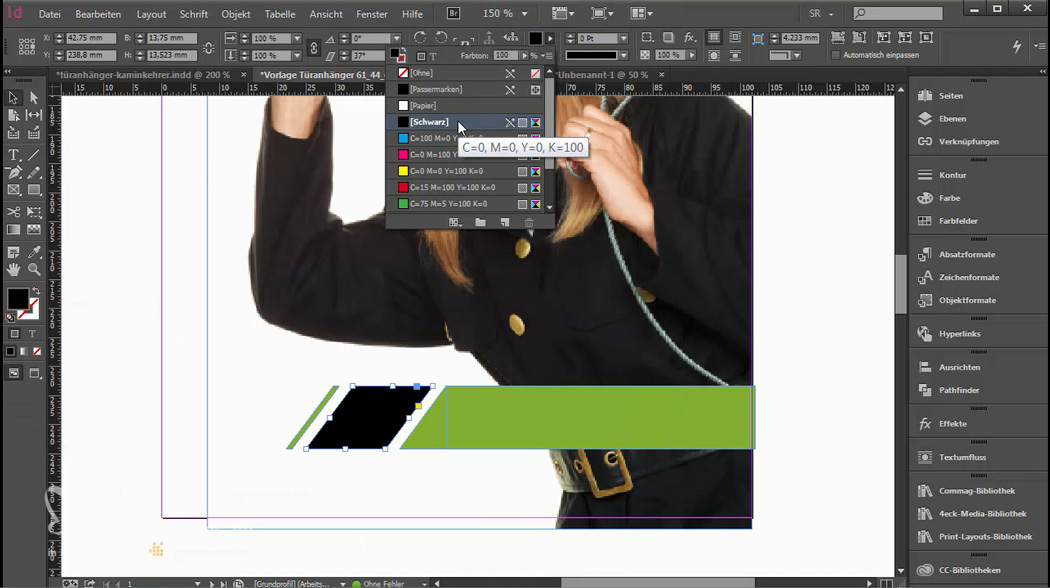Switch to Unbenannt-1 document tab

click(x=603, y=75)
